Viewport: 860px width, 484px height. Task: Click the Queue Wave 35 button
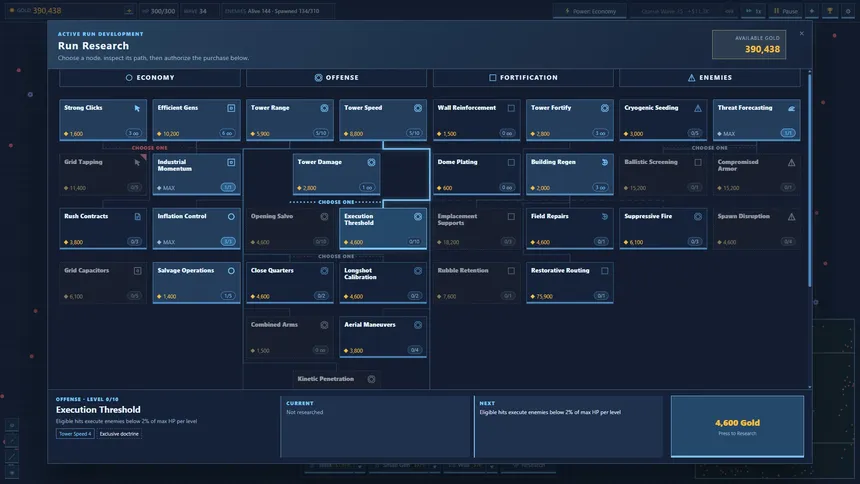coord(683,11)
